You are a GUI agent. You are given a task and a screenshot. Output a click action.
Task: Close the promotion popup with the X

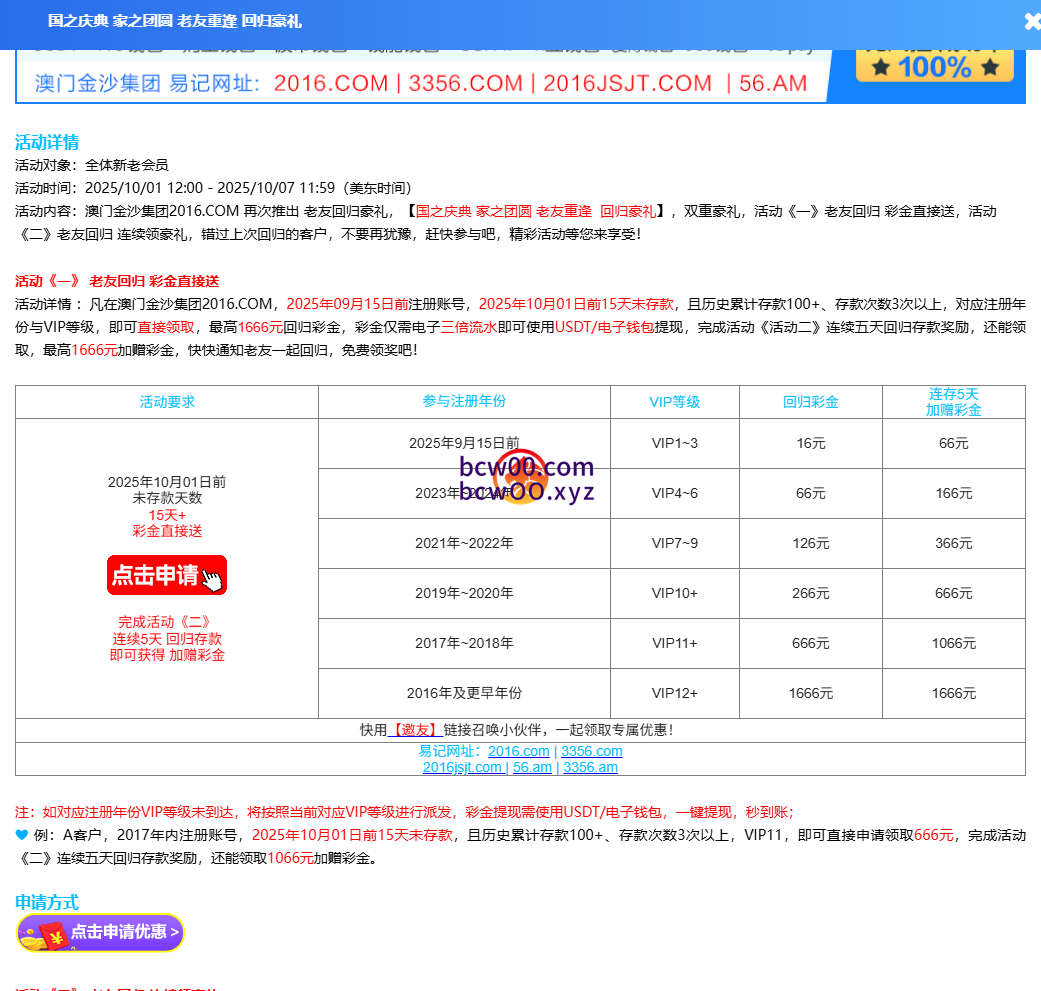tap(1032, 22)
